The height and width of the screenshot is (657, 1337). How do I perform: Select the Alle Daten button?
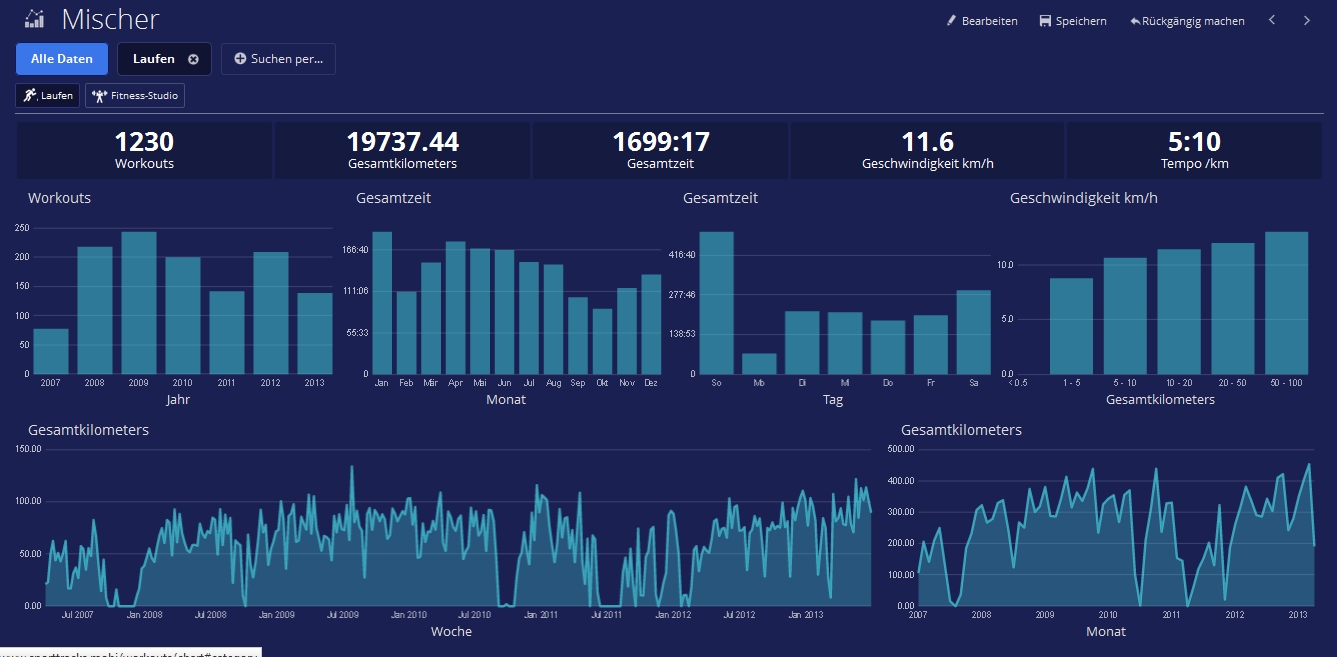pyautogui.click(x=62, y=59)
